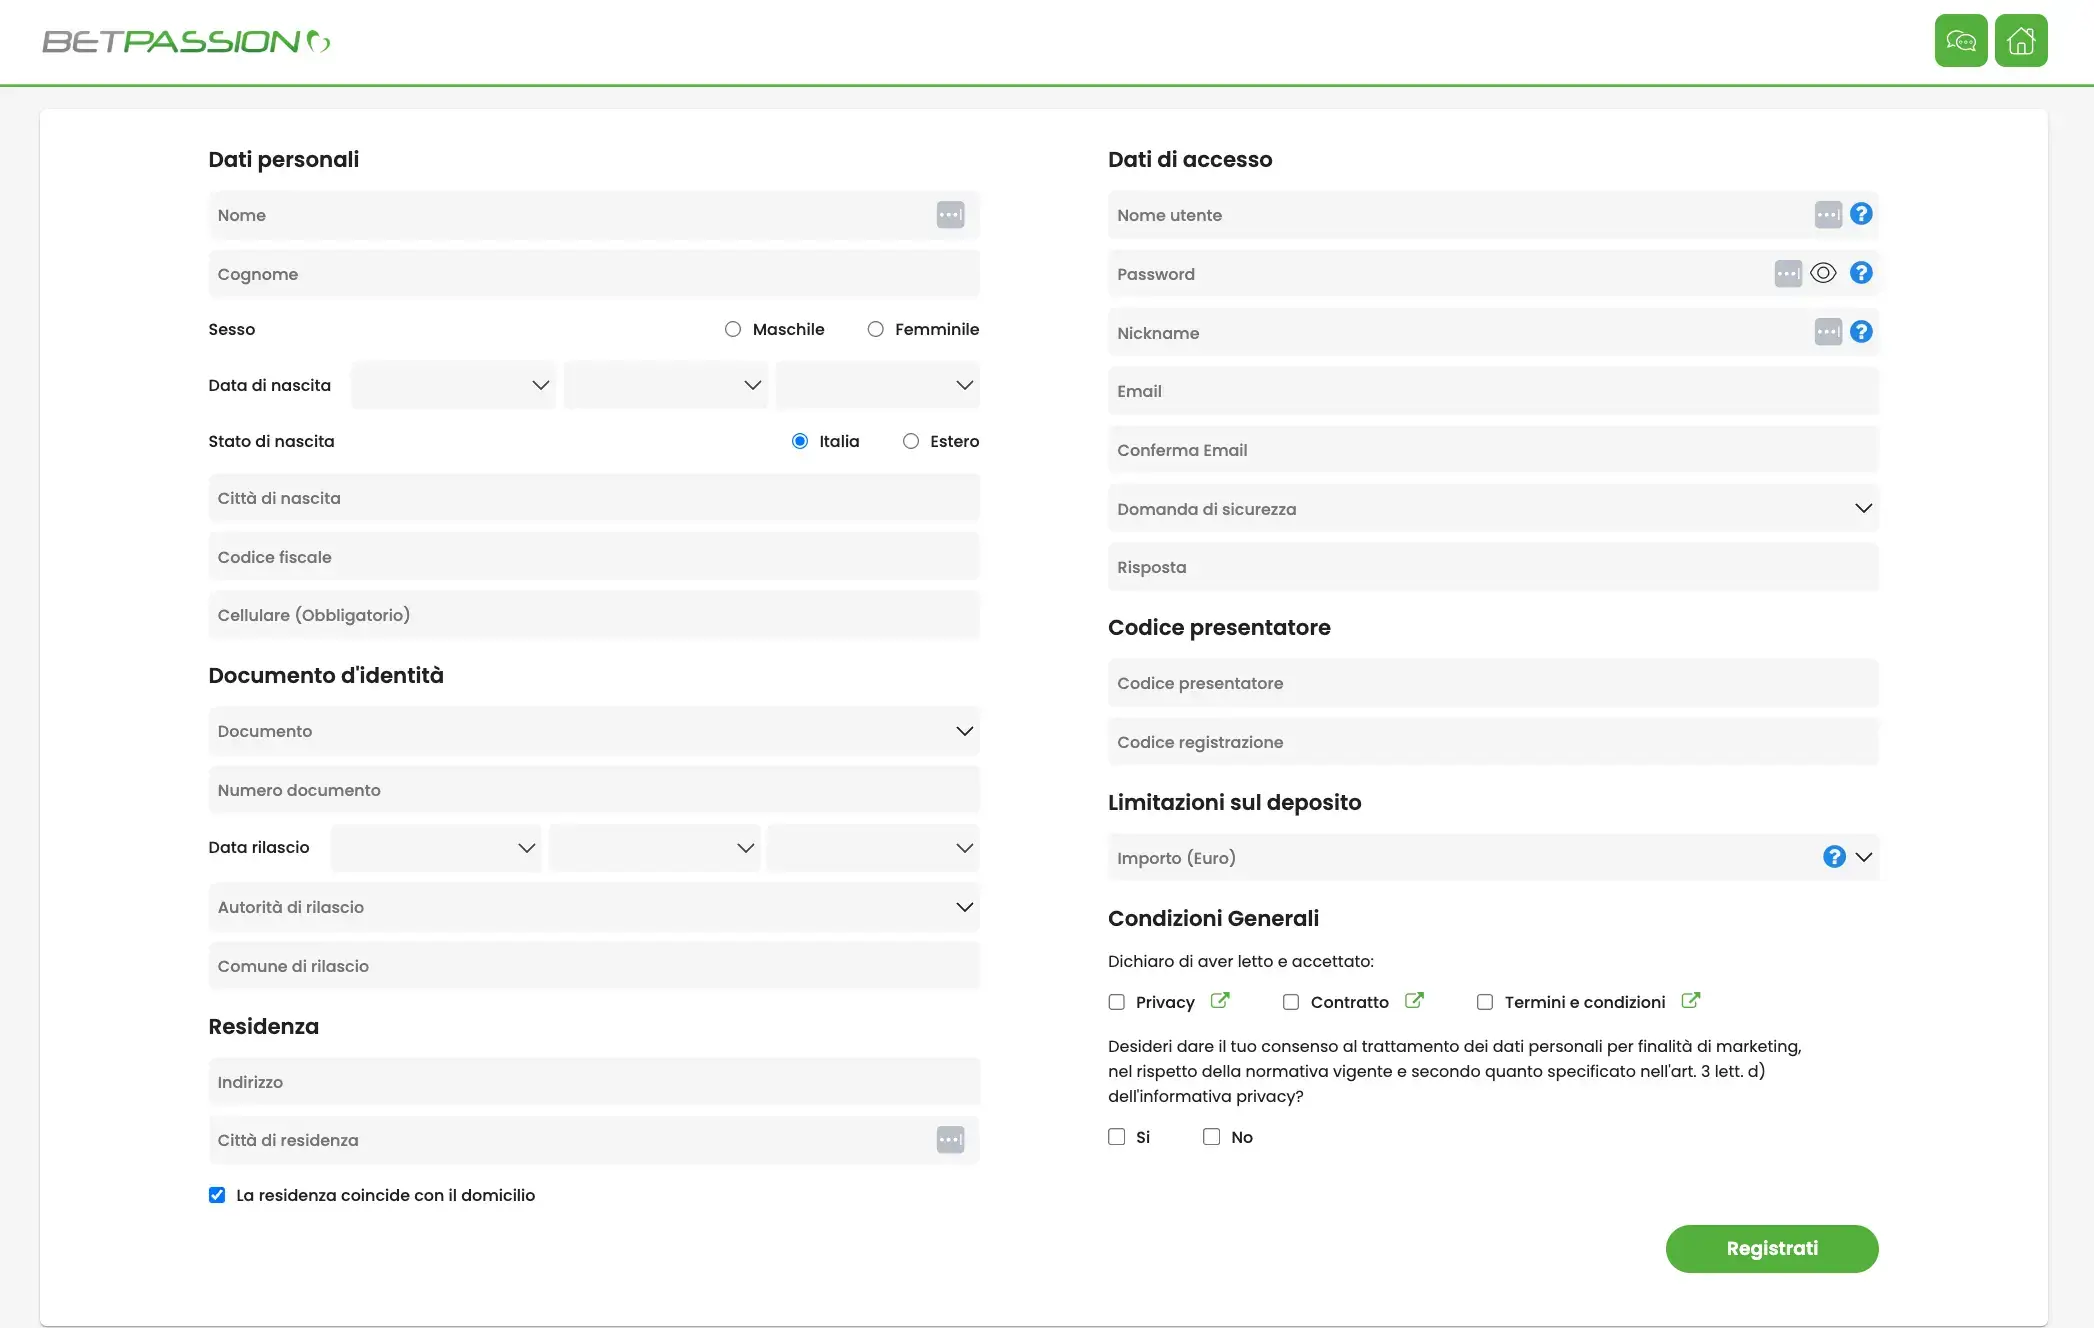
Task: Click the Nickname input field
Action: [1493, 333]
